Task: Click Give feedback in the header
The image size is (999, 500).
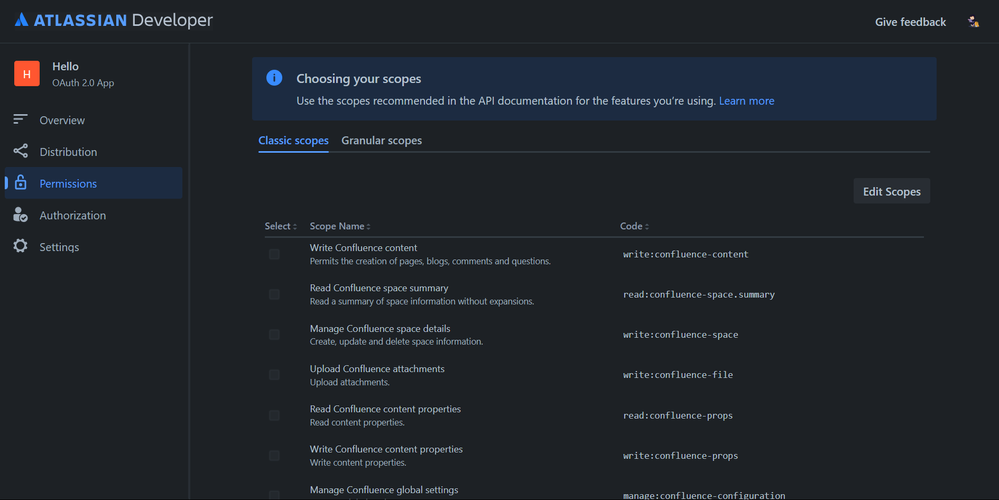Action: point(910,22)
